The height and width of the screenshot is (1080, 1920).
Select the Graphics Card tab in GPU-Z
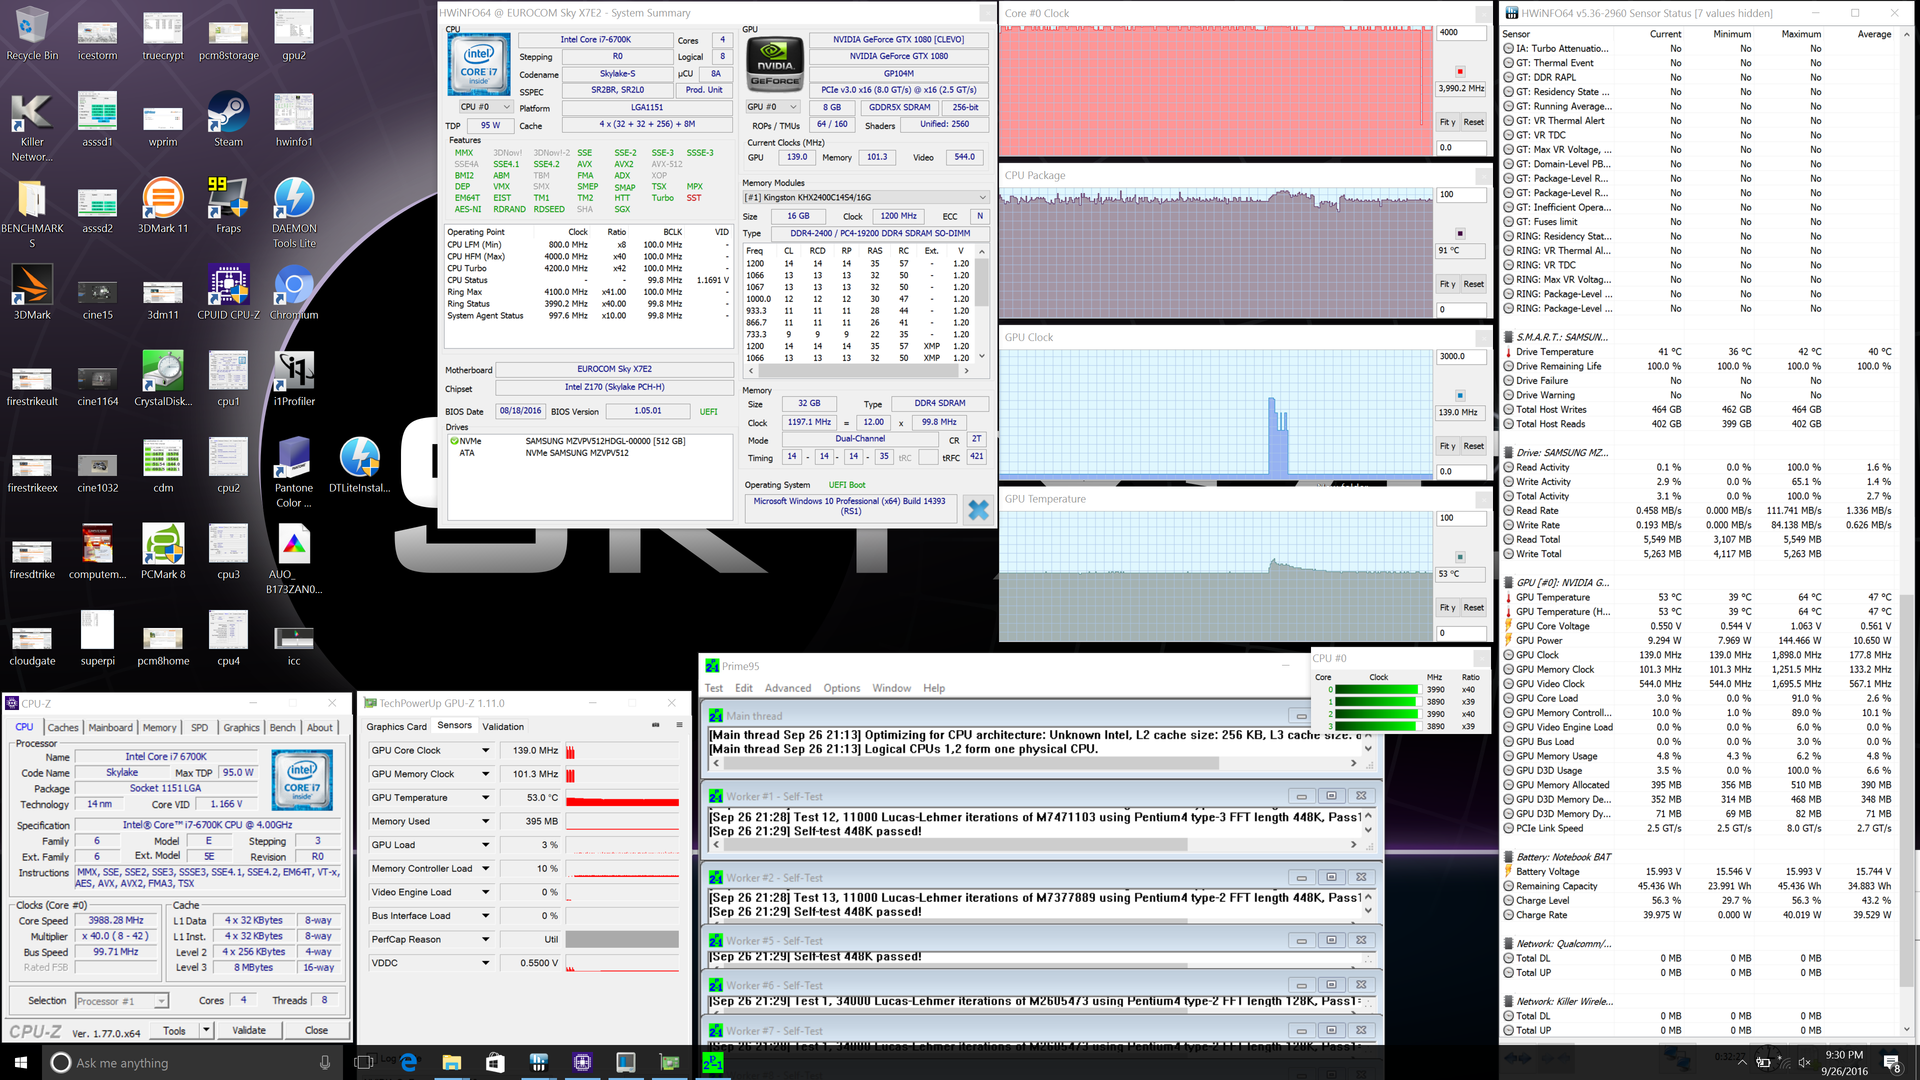[x=396, y=726]
